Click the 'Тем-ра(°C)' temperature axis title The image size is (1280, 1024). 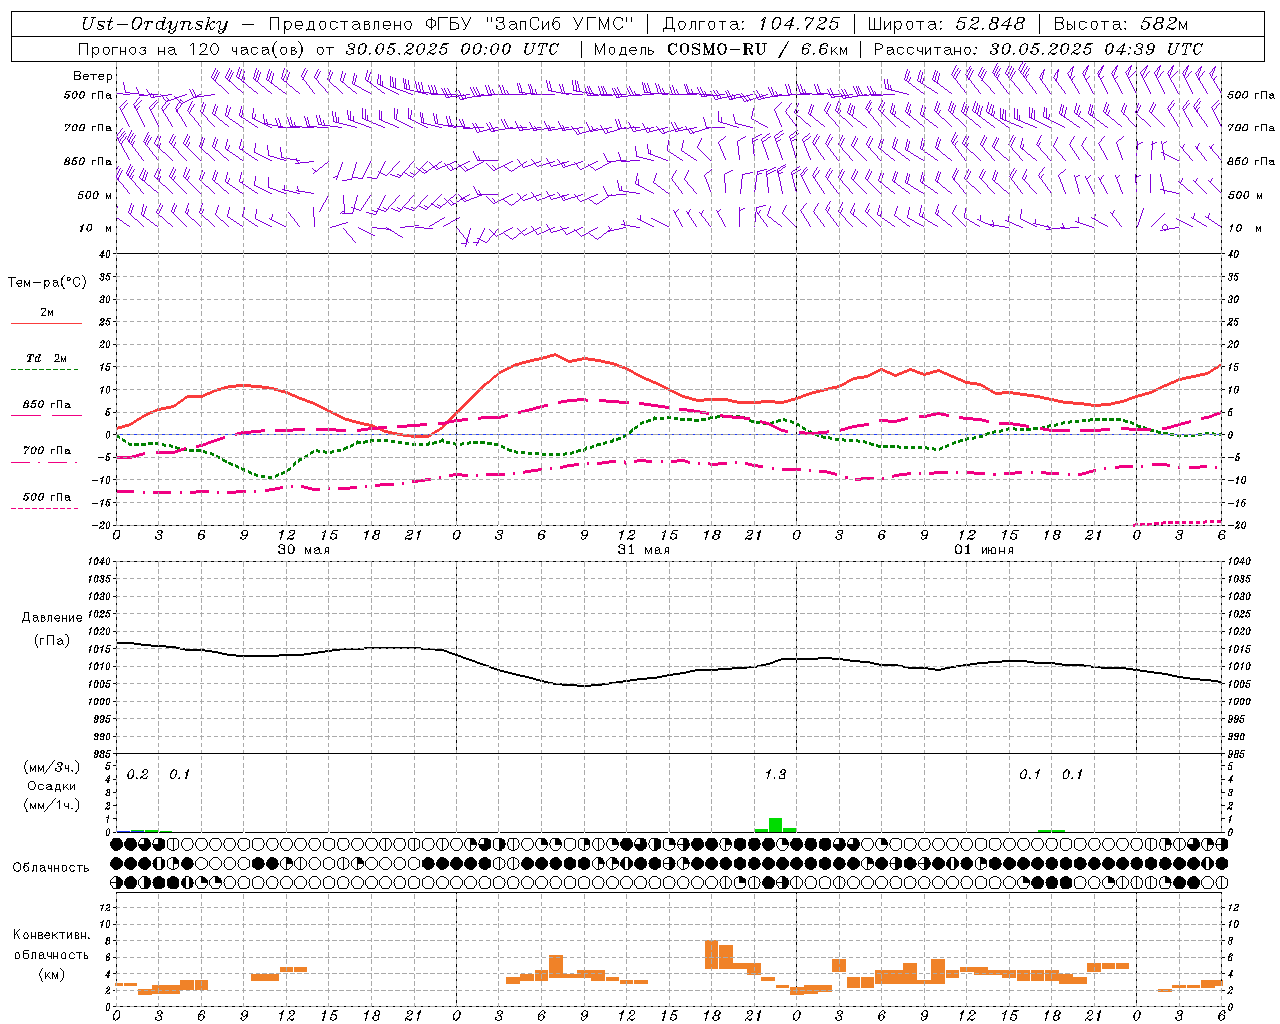(x=47, y=283)
